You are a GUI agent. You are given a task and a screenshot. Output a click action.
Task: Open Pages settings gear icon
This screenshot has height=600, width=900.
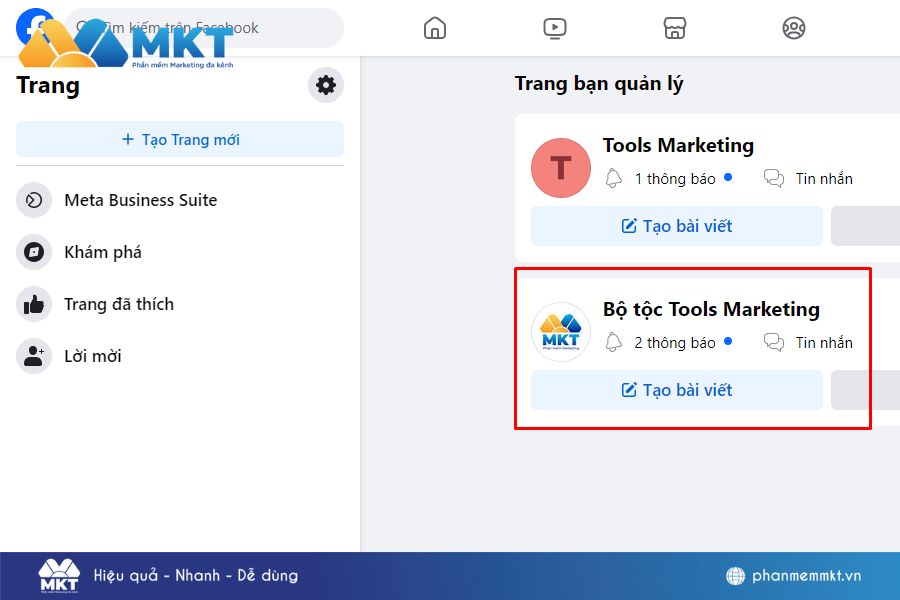coord(326,85)
